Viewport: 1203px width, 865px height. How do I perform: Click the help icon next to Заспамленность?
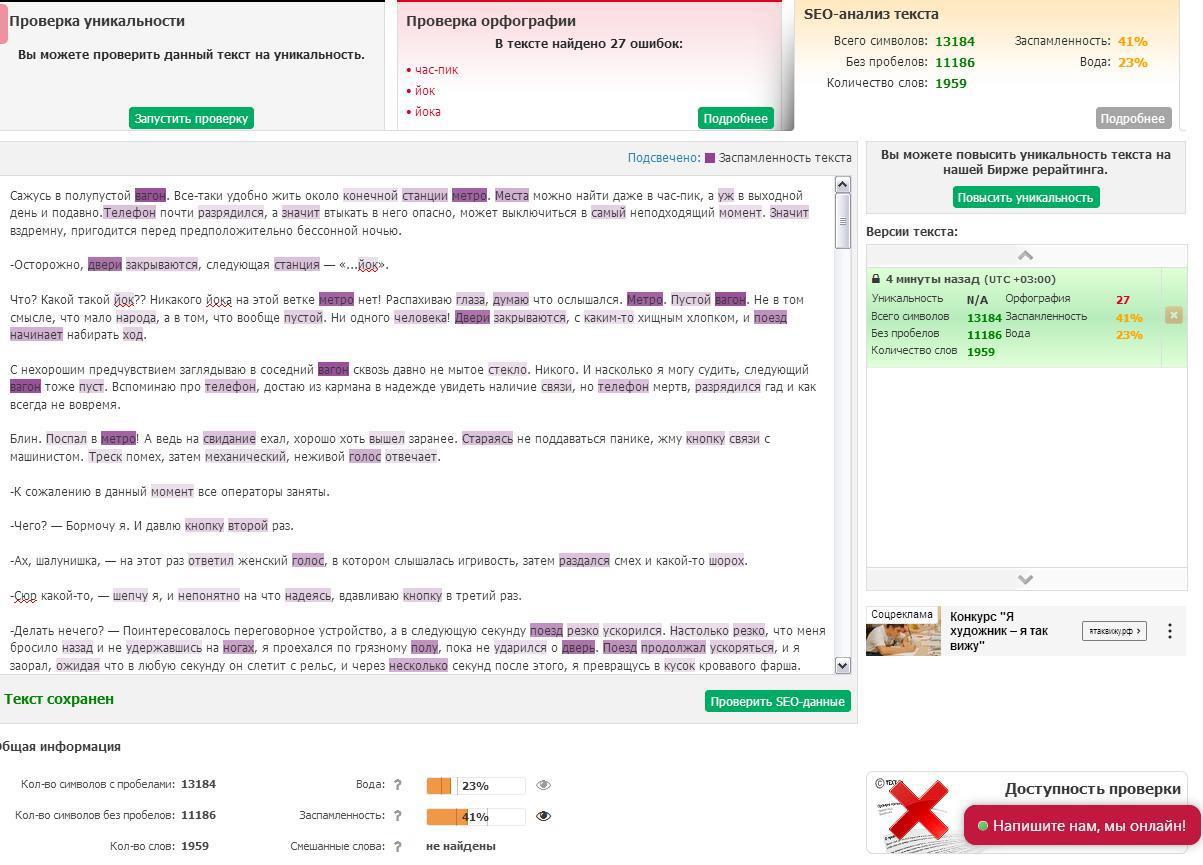coord(397,816)
